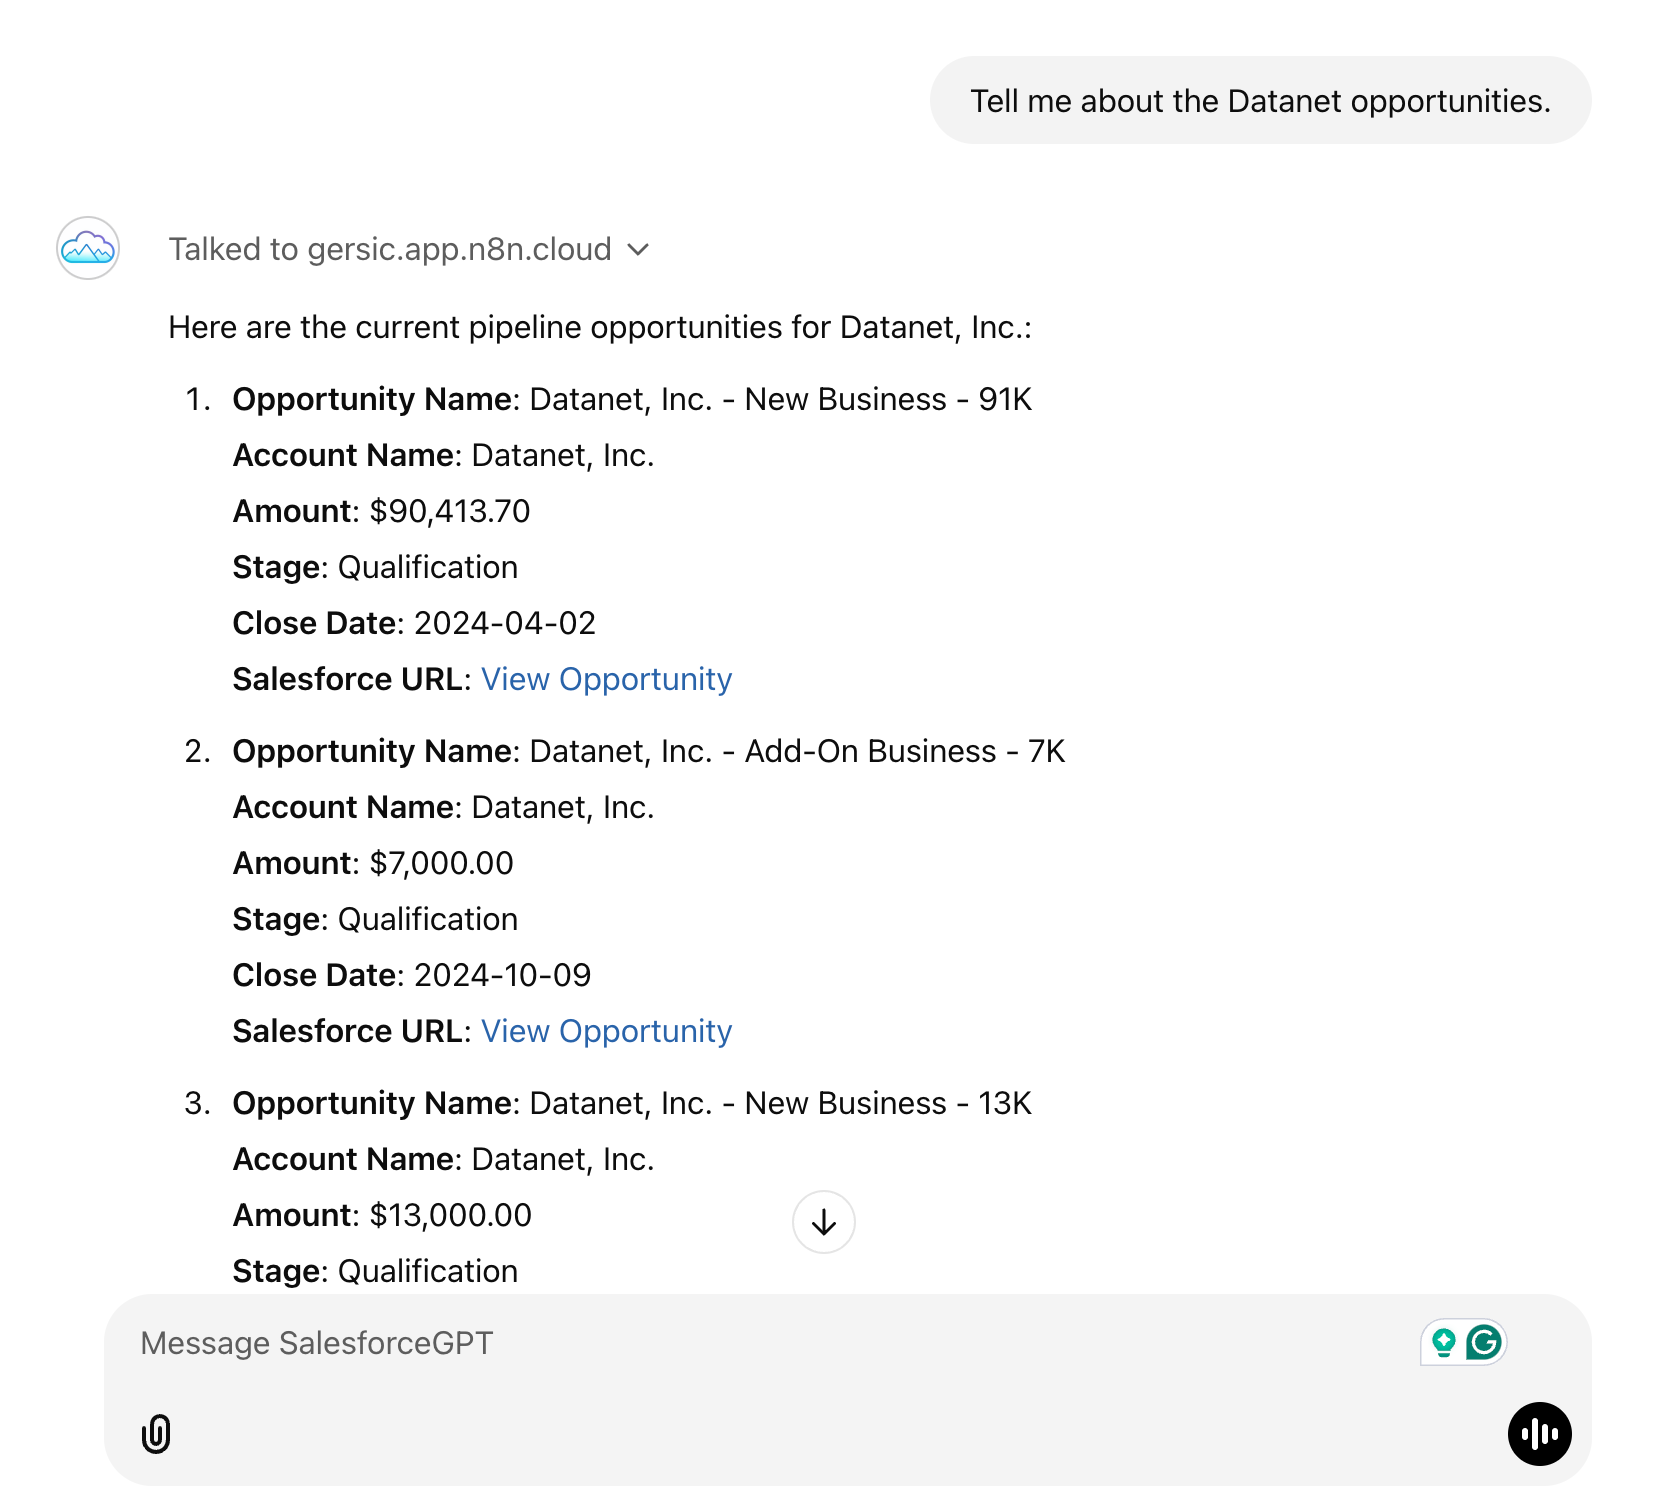Click 'Datanet, Inc. - Add-On Business - 7K' name

tap(797, 751)
